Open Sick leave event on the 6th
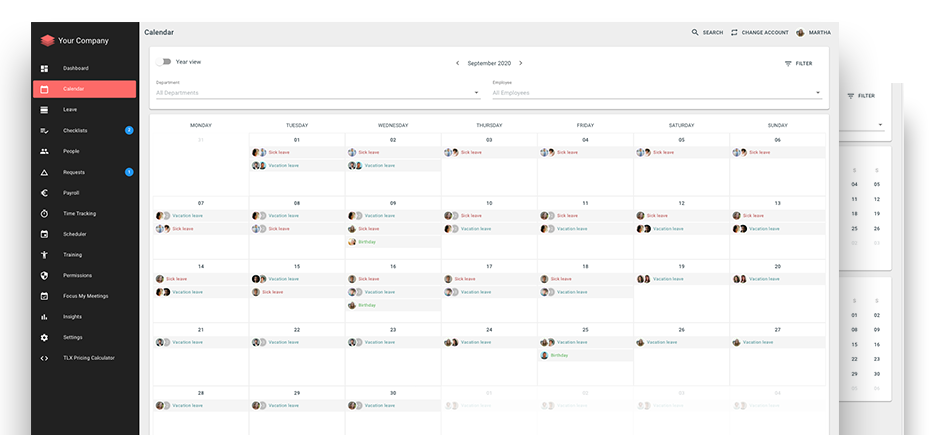Image resolution: width=950 pixels, height=435 pixels. [x=777, y=153]
